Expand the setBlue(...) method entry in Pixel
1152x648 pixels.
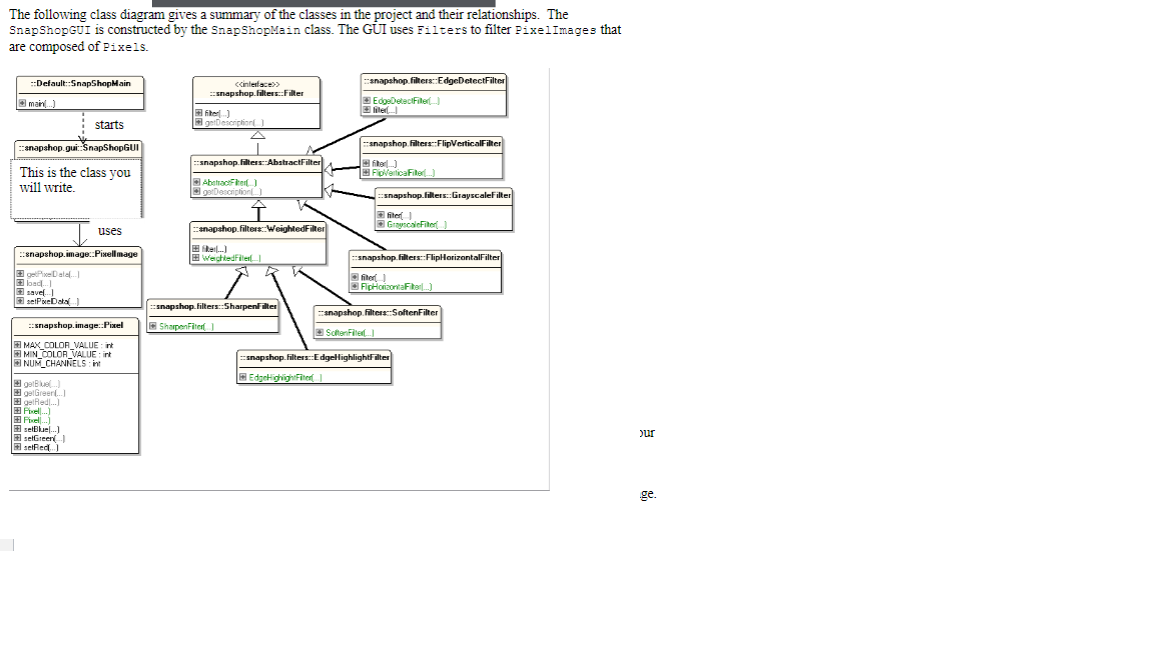pos(16,430)
